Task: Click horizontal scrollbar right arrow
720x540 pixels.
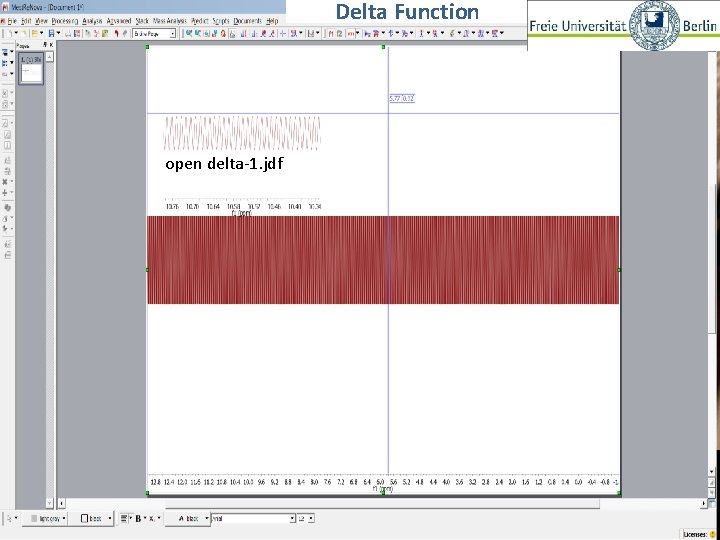Action: coord(704,504)
